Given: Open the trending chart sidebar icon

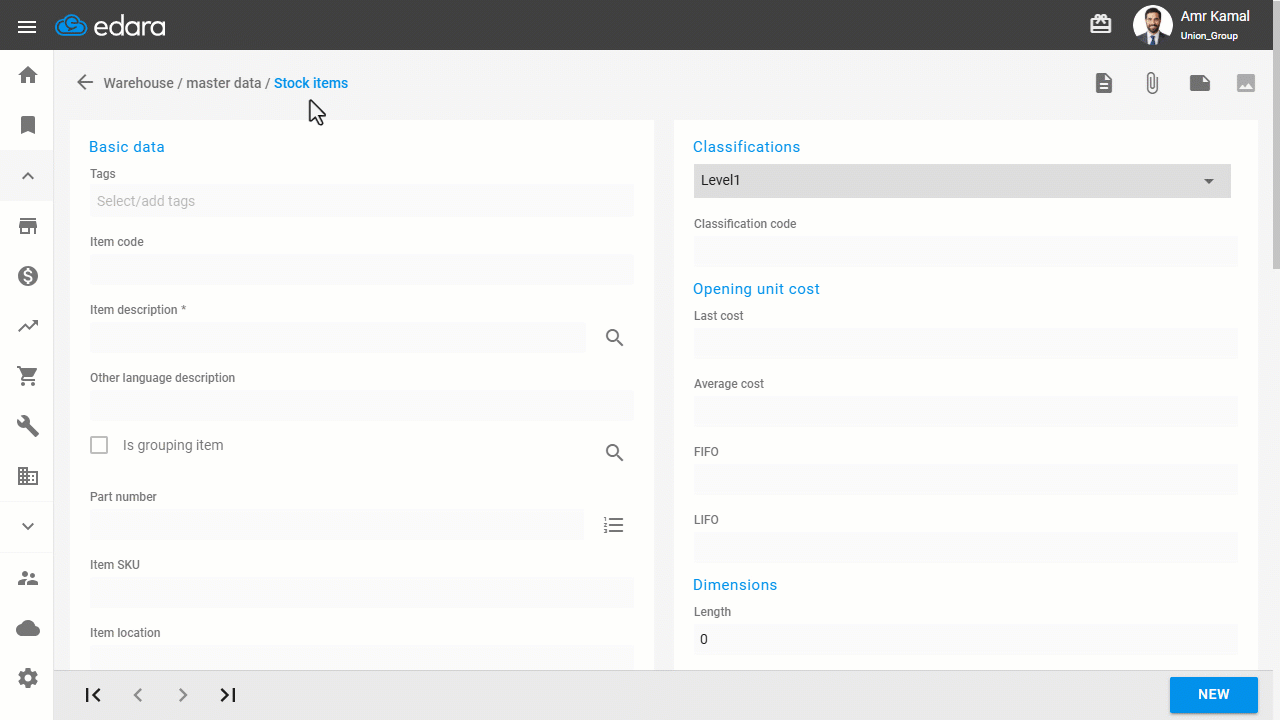Looking at the screenshot, I should tap(28, 326).
